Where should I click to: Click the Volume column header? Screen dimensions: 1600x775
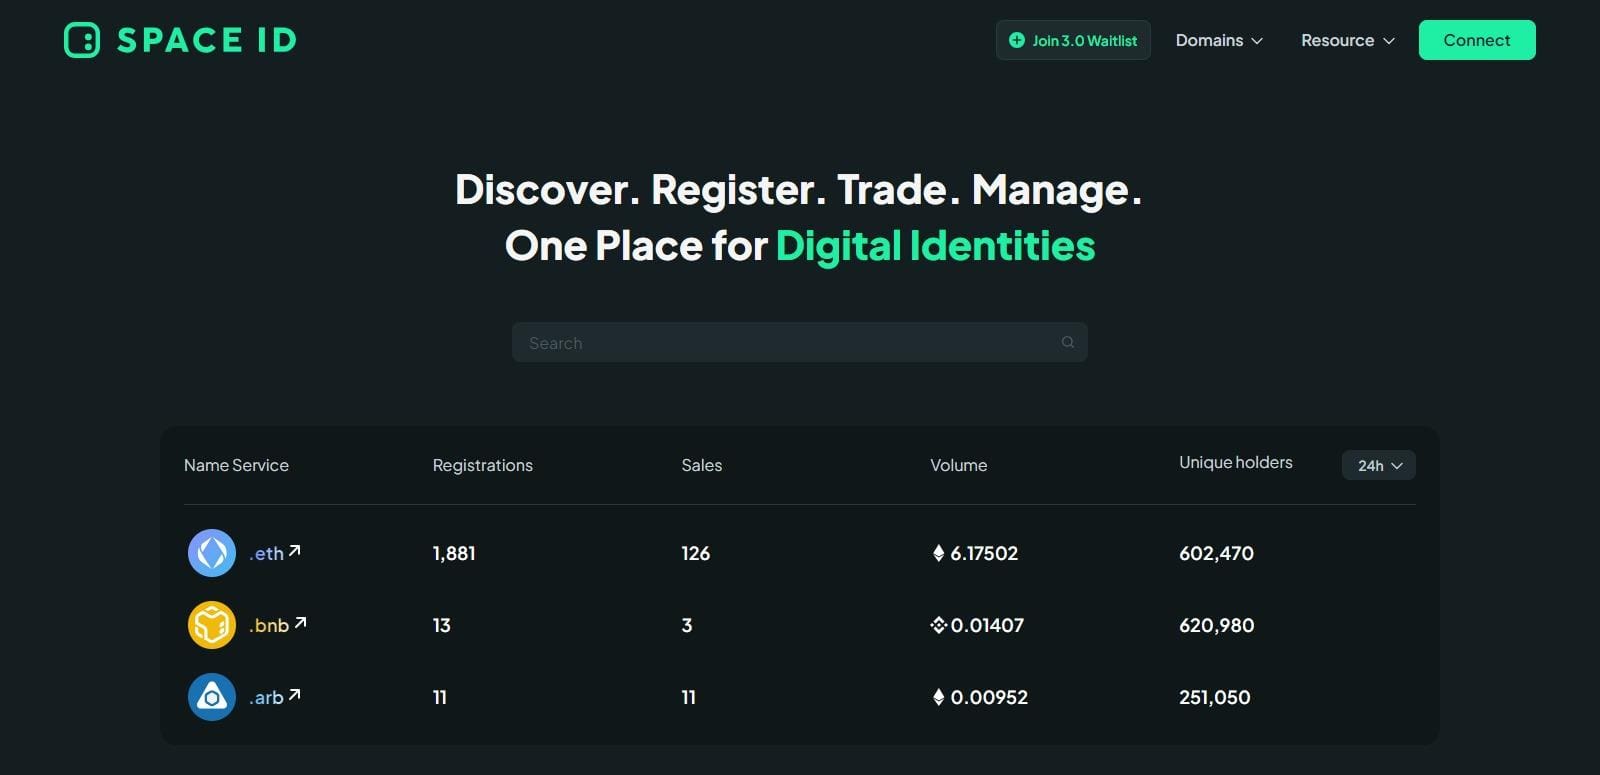[x=958, y=465]
